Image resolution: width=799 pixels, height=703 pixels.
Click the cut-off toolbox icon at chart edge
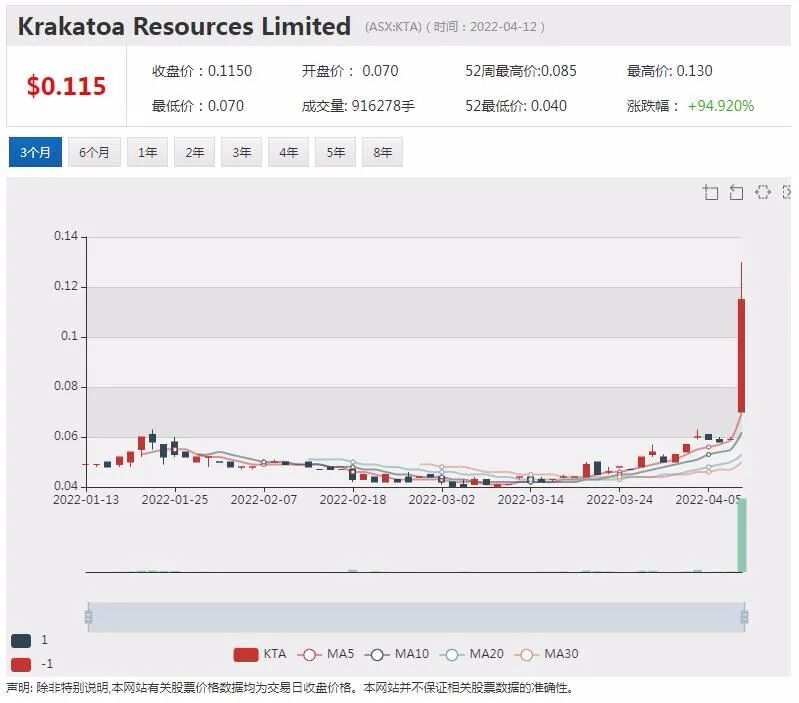pos(787,192)
